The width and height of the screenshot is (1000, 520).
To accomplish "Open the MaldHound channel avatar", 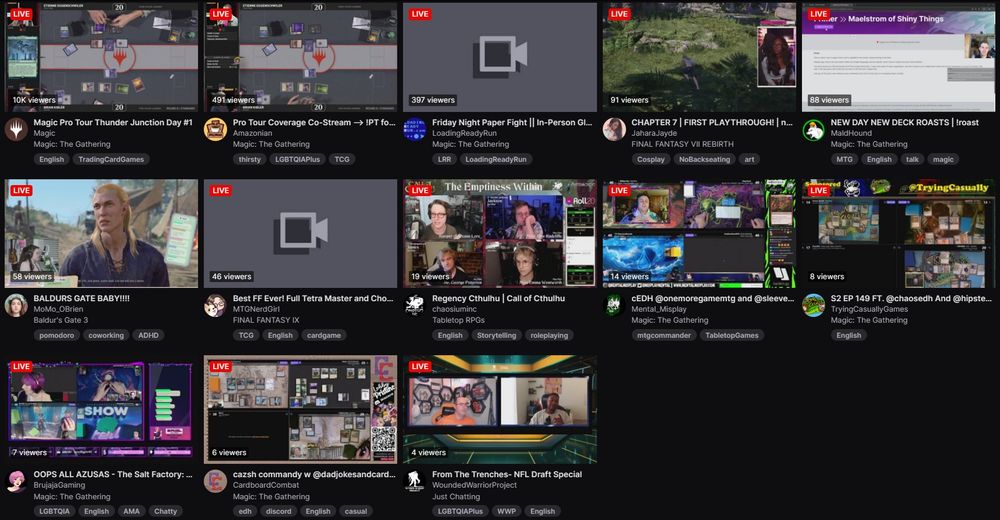I will 813,130.
